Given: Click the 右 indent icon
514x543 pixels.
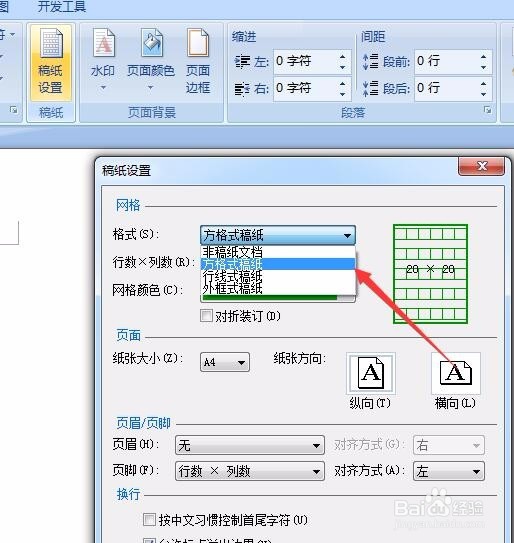Looking at the screenshot, I should [242, 89].
